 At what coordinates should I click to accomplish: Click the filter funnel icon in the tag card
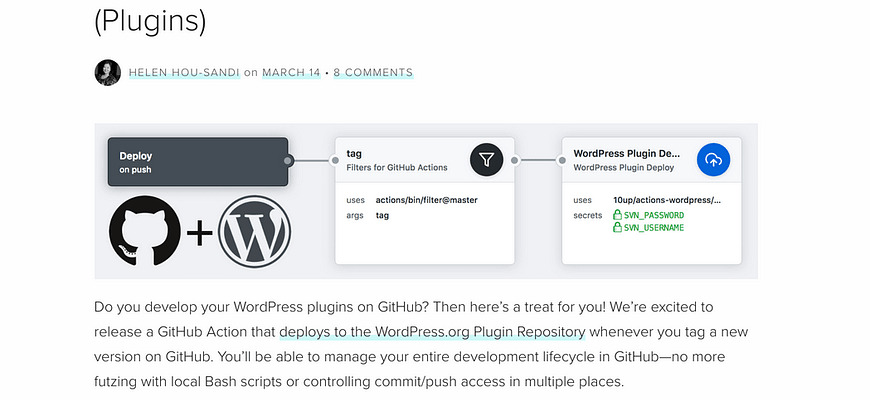(x=487, y=160)
